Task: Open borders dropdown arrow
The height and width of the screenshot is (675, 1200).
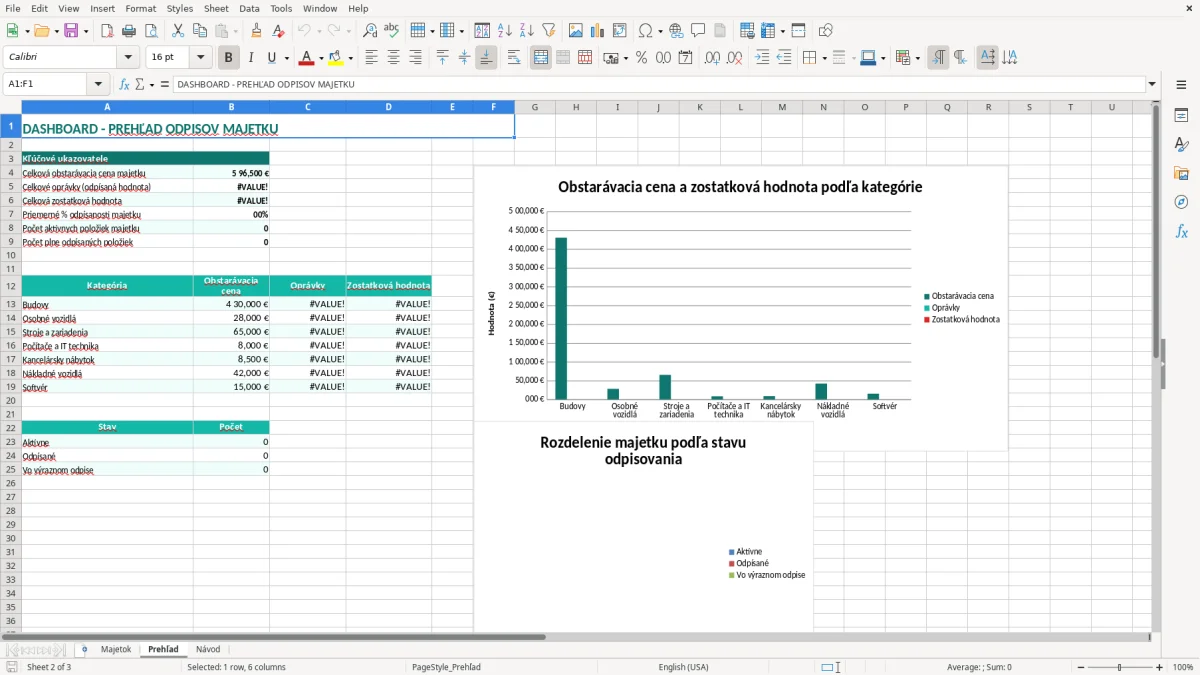Action: pyautogui.click(x=825, y=58)
